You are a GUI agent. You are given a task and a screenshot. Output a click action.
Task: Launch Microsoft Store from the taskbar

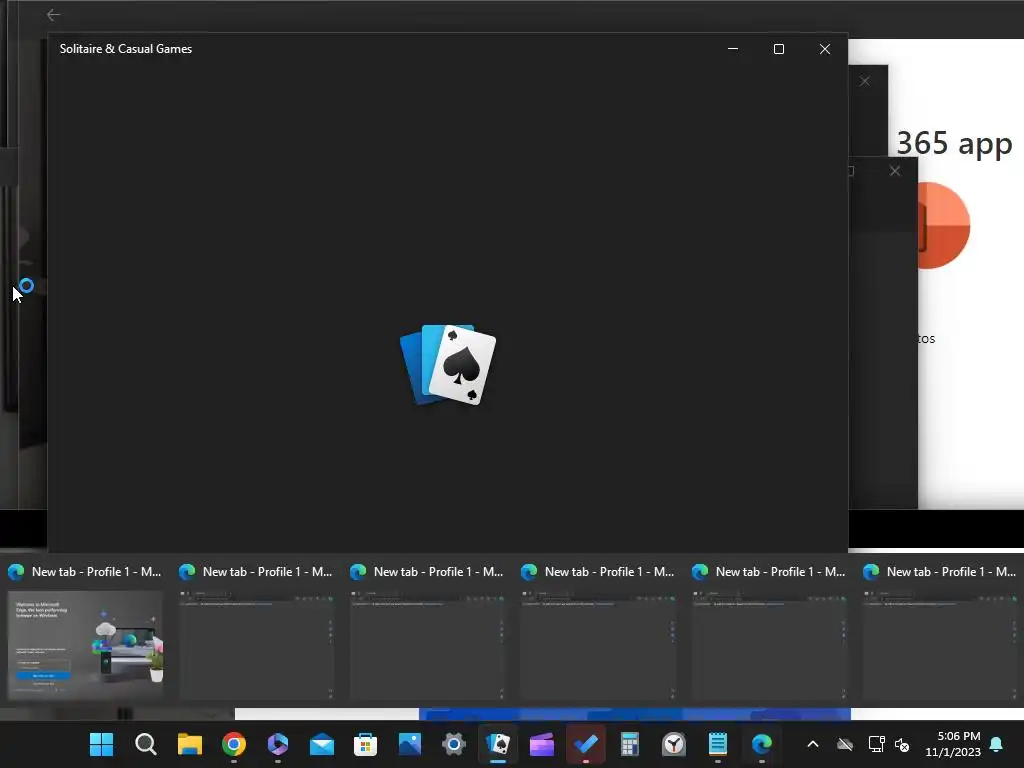point(366,744)
